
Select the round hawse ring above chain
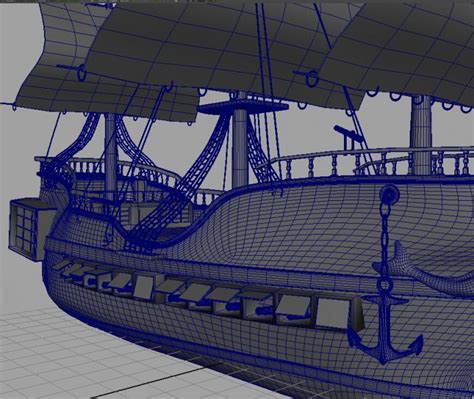[390, 194]
